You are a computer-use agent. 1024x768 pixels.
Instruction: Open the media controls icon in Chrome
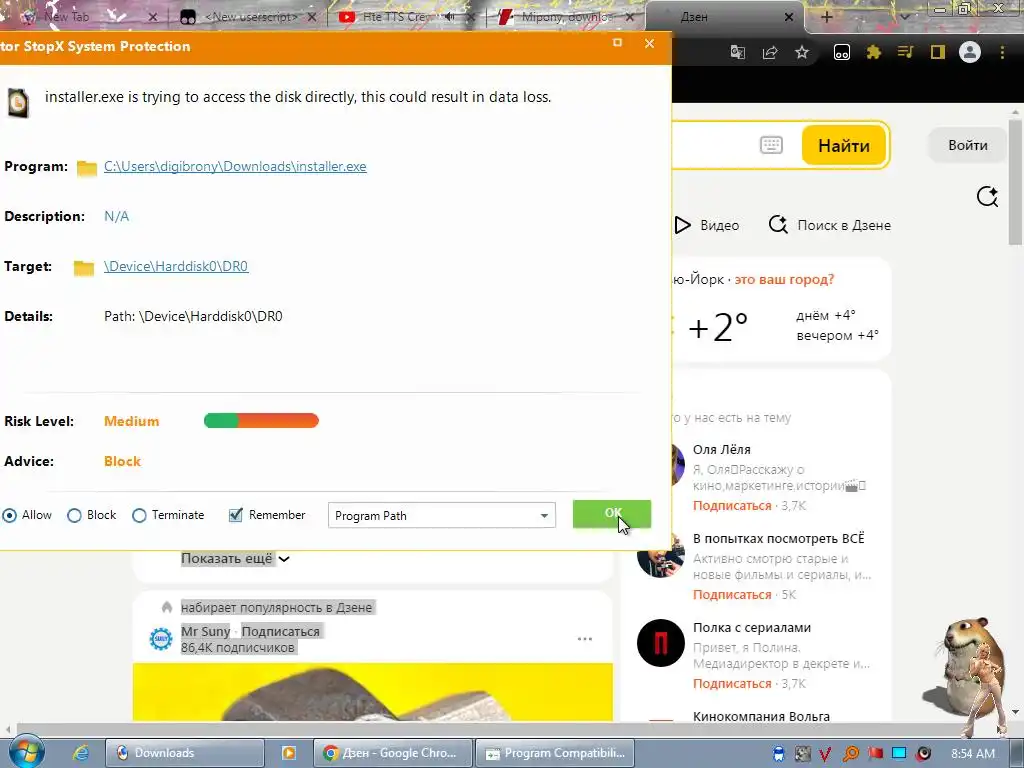point(905,52)
